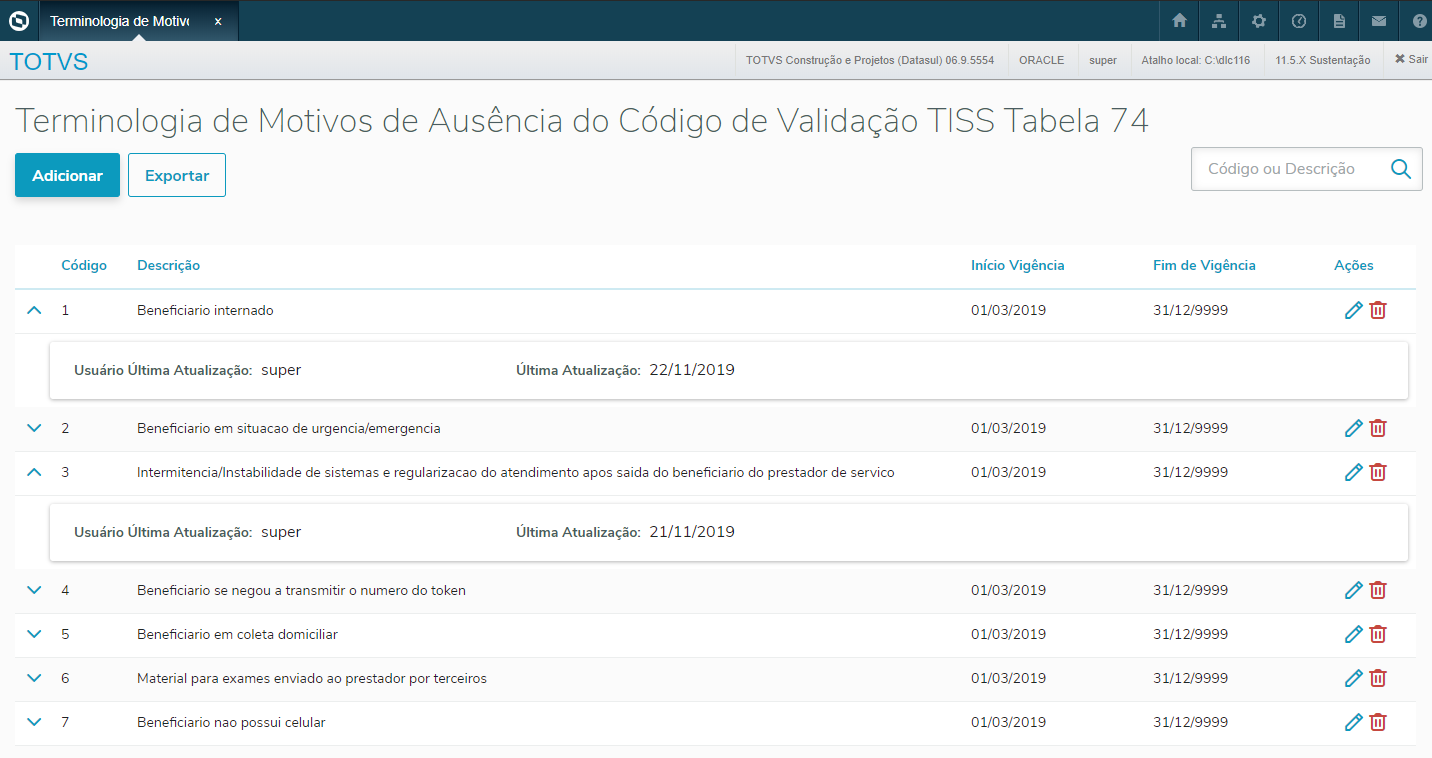
Task: Click the TOTVS circular logo icon
Action: click(18, 20)
